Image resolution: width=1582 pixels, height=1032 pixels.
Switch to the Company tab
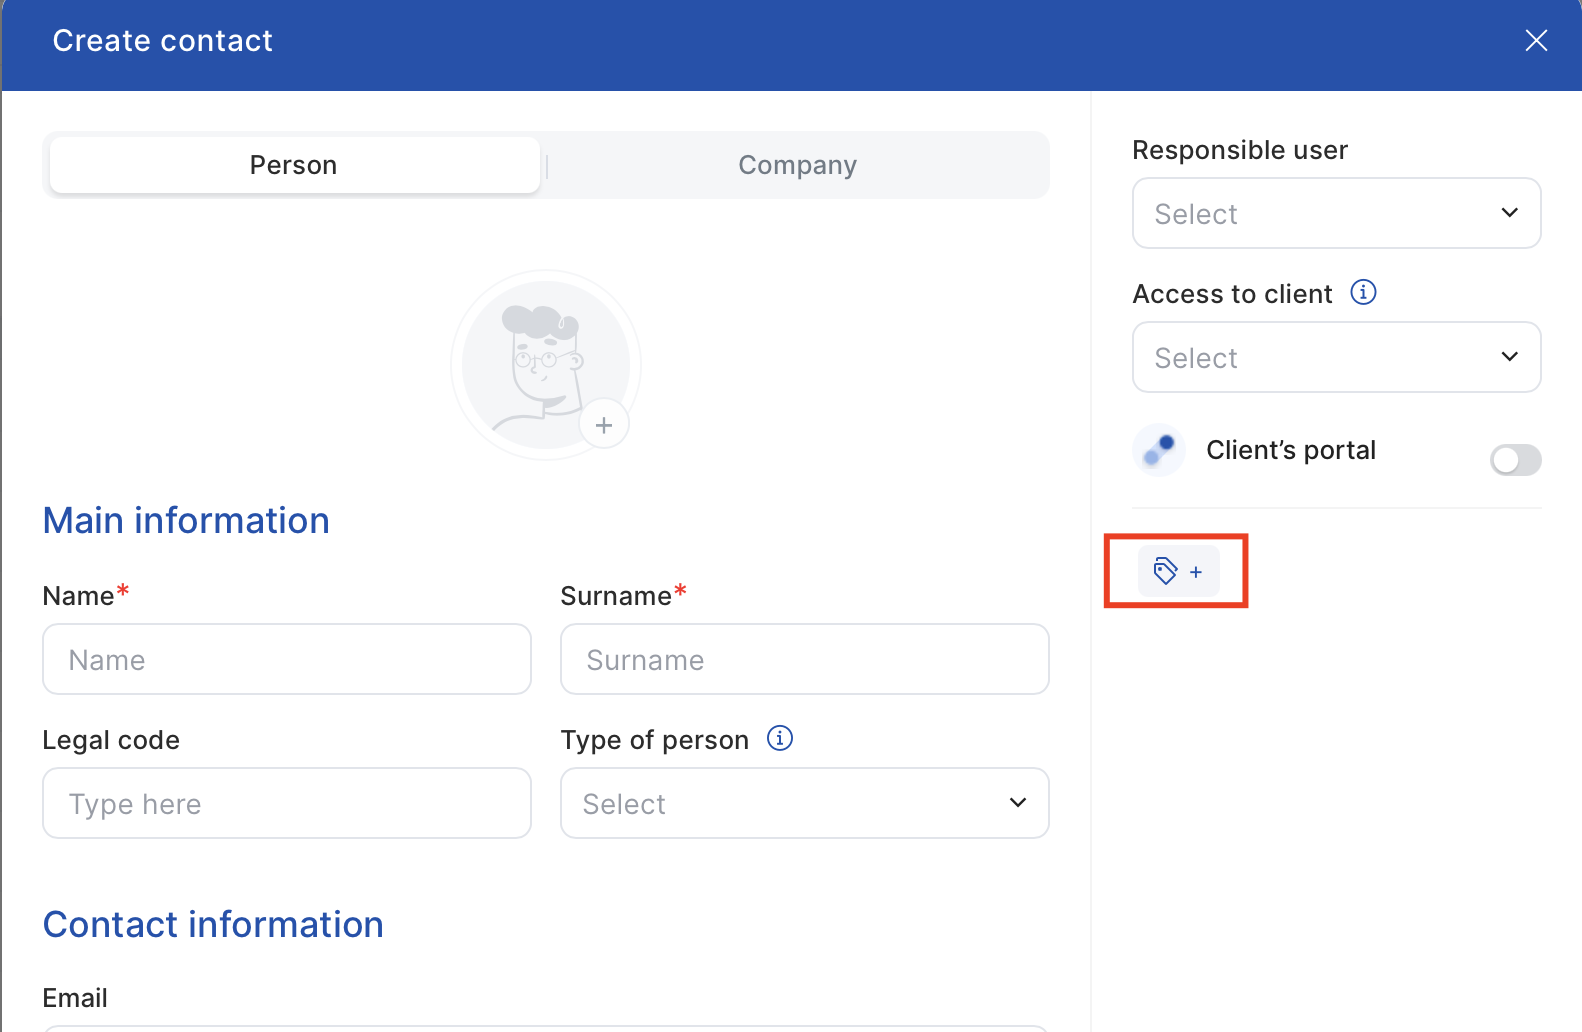point(797,165)
